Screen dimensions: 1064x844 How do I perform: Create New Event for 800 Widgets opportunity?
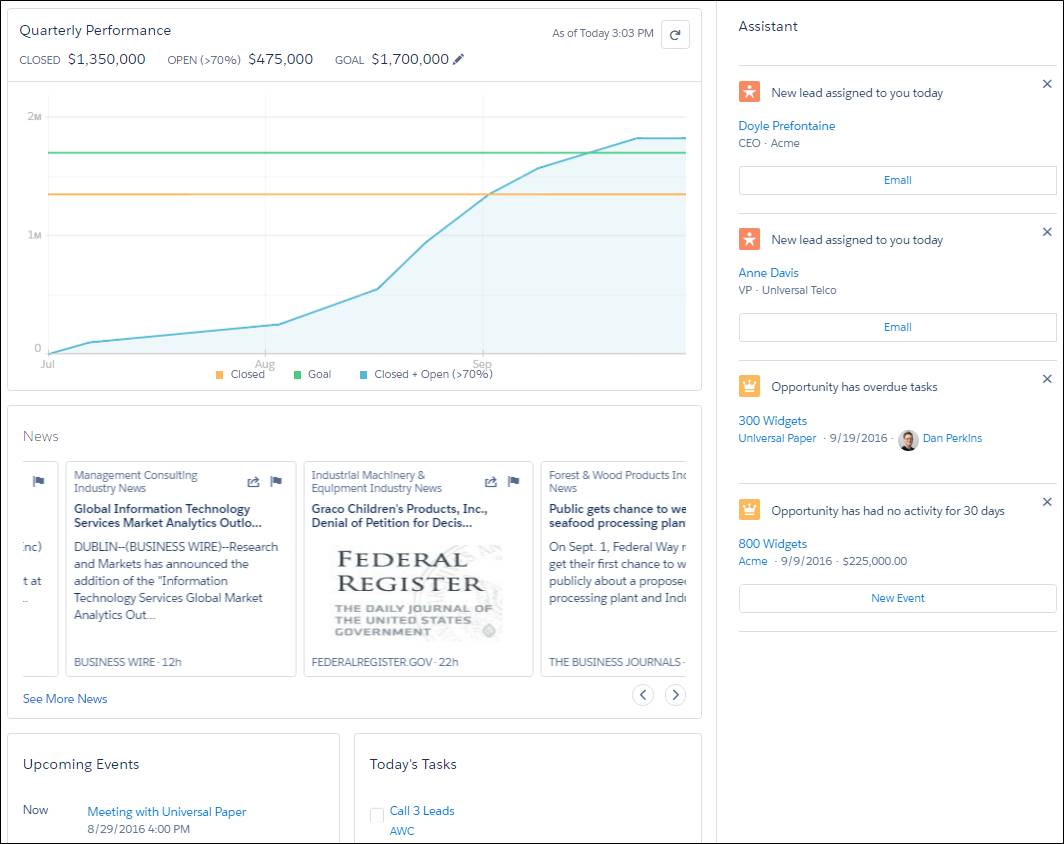pos(897,597)
